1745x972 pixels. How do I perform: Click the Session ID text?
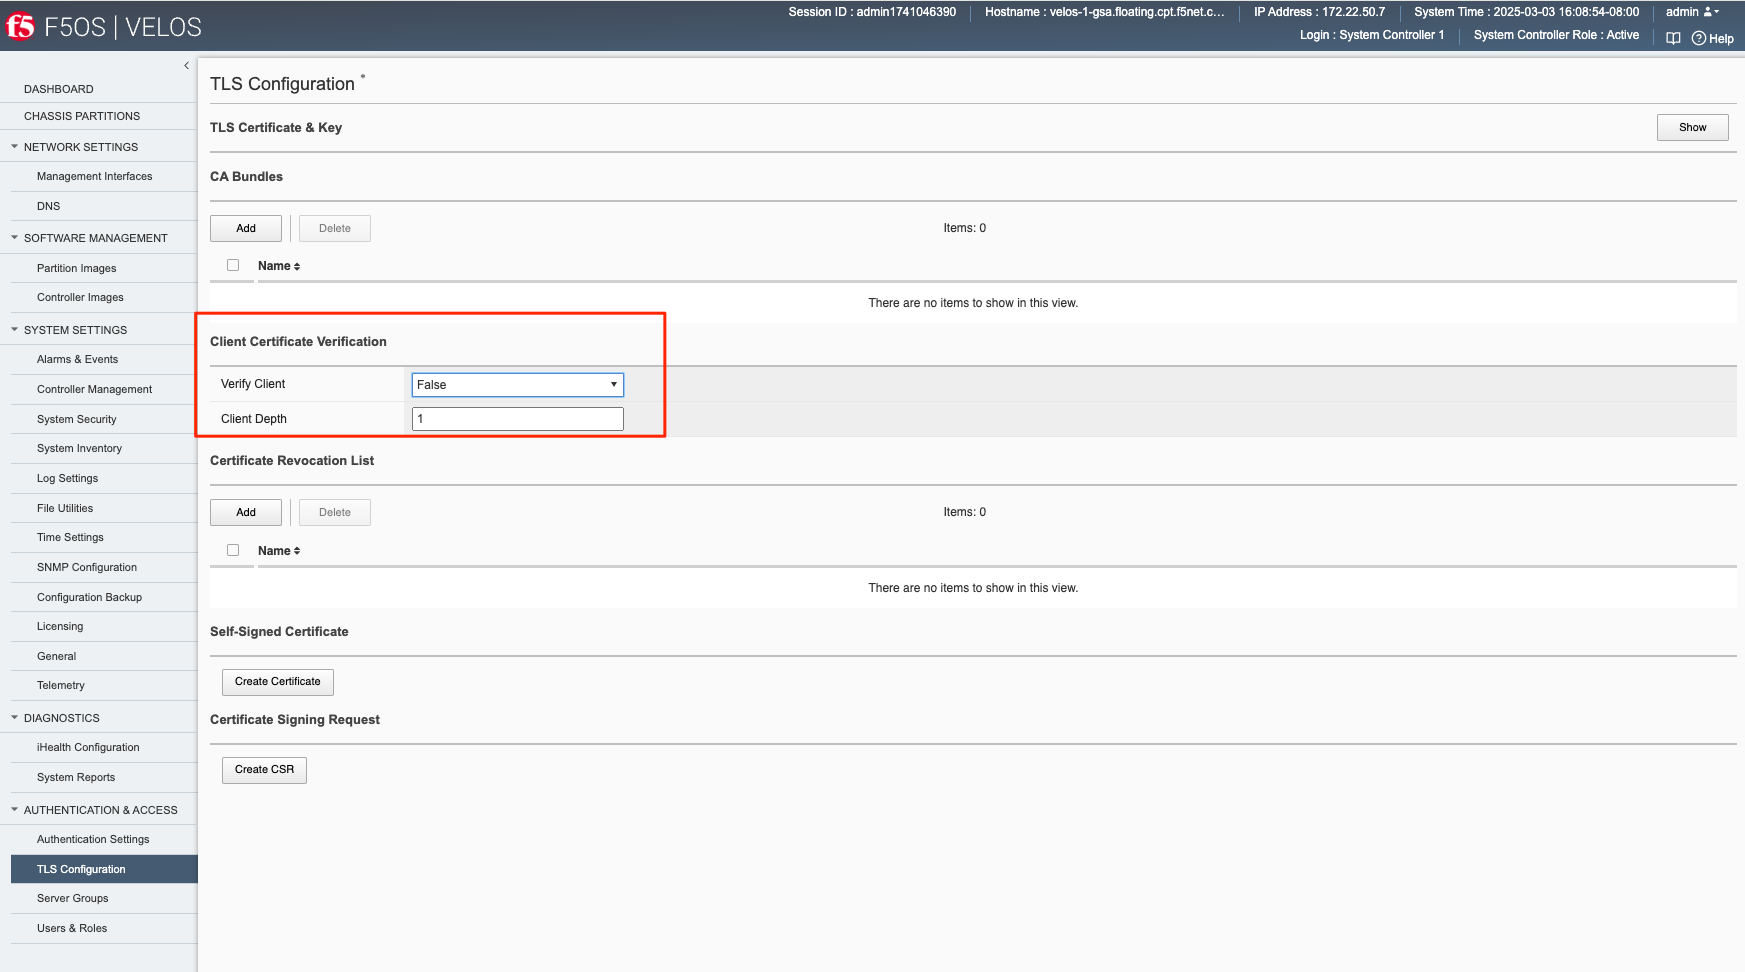click(872, 12)
